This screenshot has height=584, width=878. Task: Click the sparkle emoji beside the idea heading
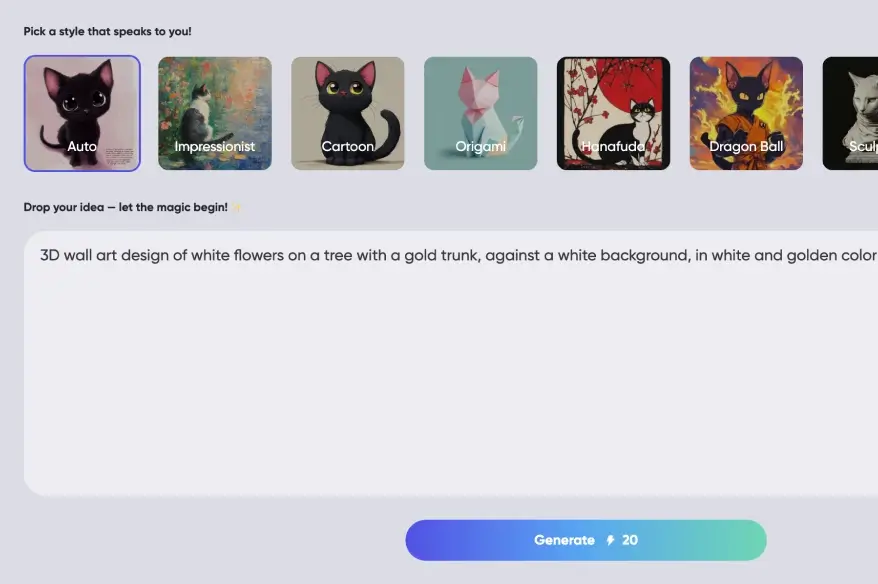click(236, 207)
